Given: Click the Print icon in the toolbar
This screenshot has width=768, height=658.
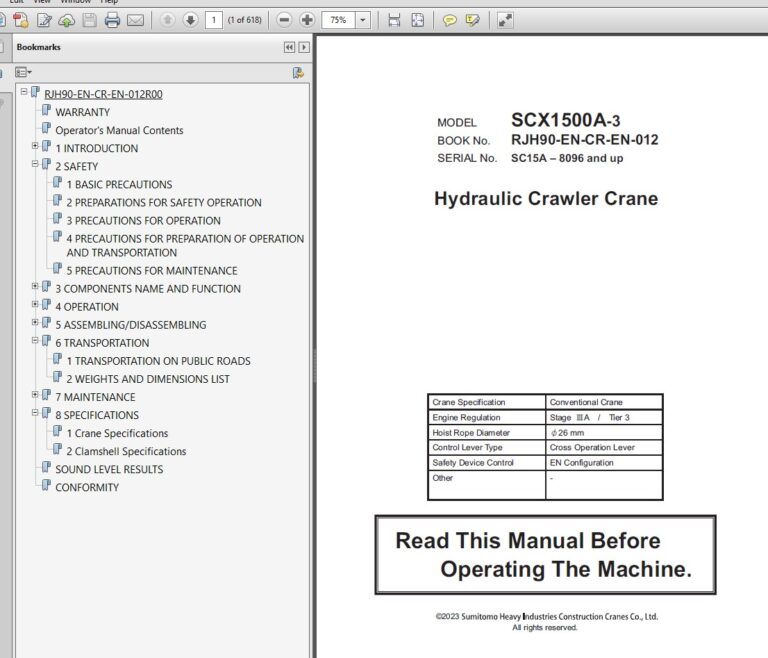Looking at the screenshot, I should [112, 20].
